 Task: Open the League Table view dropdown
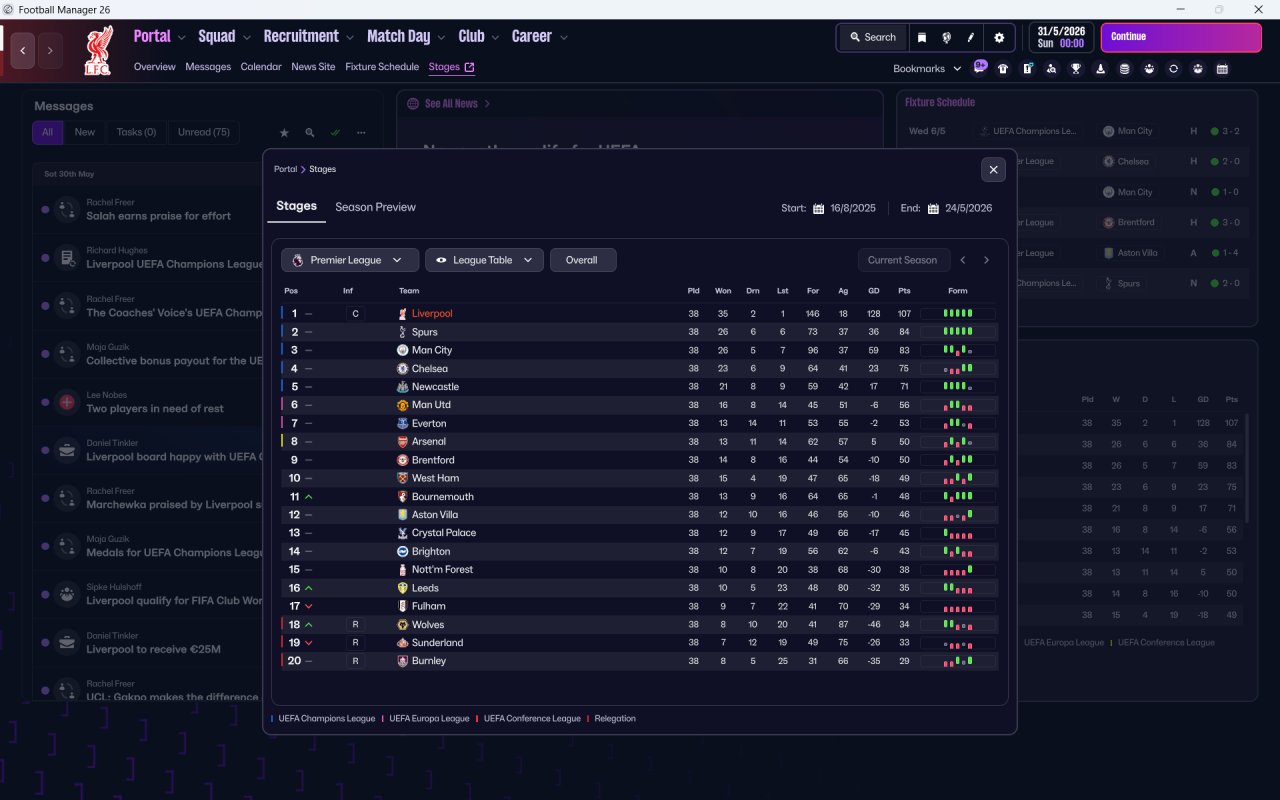click(485, 260)
